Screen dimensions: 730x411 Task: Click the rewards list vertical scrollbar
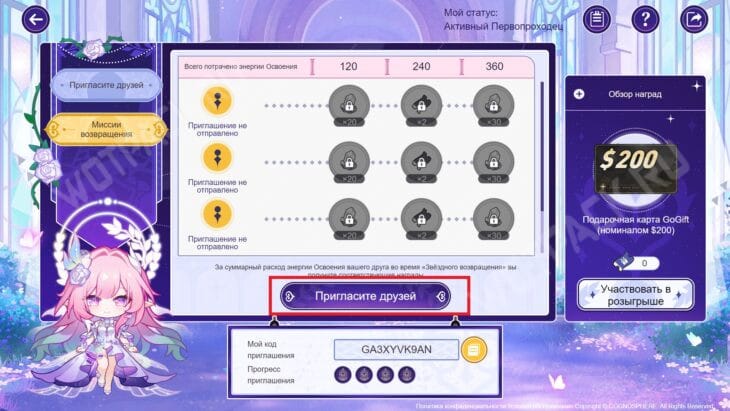[542, 147]
